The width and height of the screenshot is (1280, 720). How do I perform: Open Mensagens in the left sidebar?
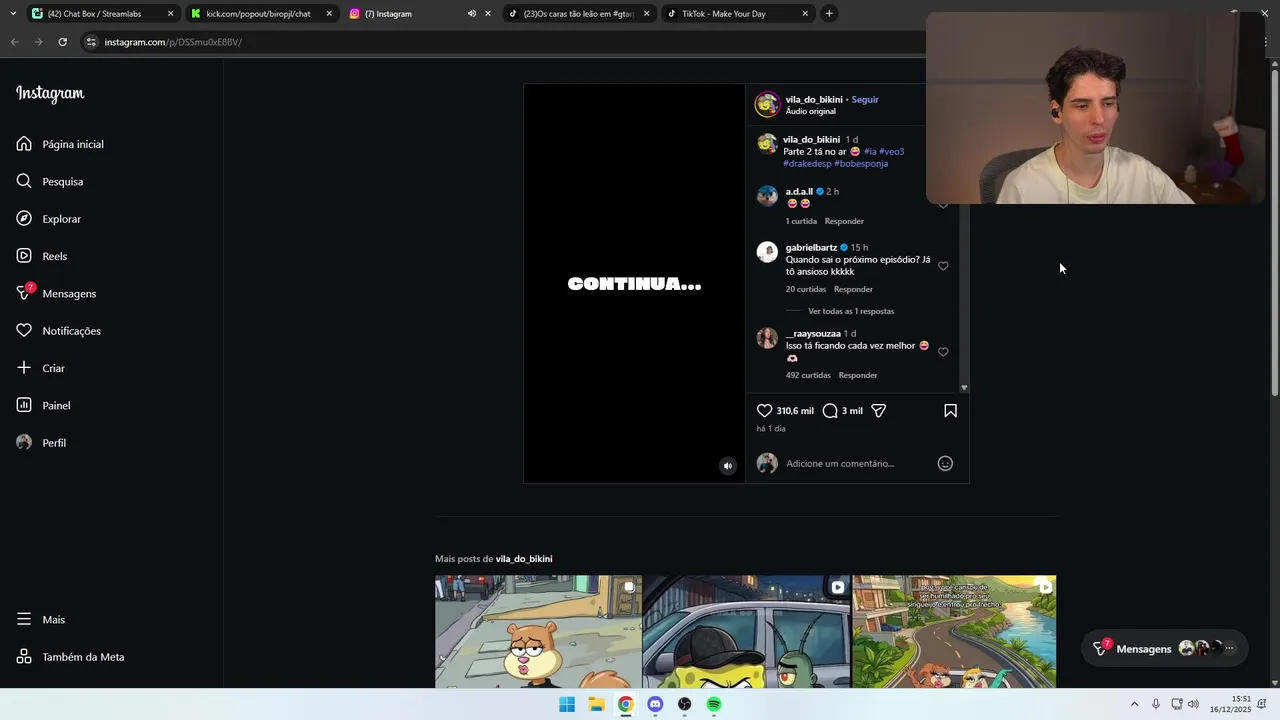(x=56, y=293)
